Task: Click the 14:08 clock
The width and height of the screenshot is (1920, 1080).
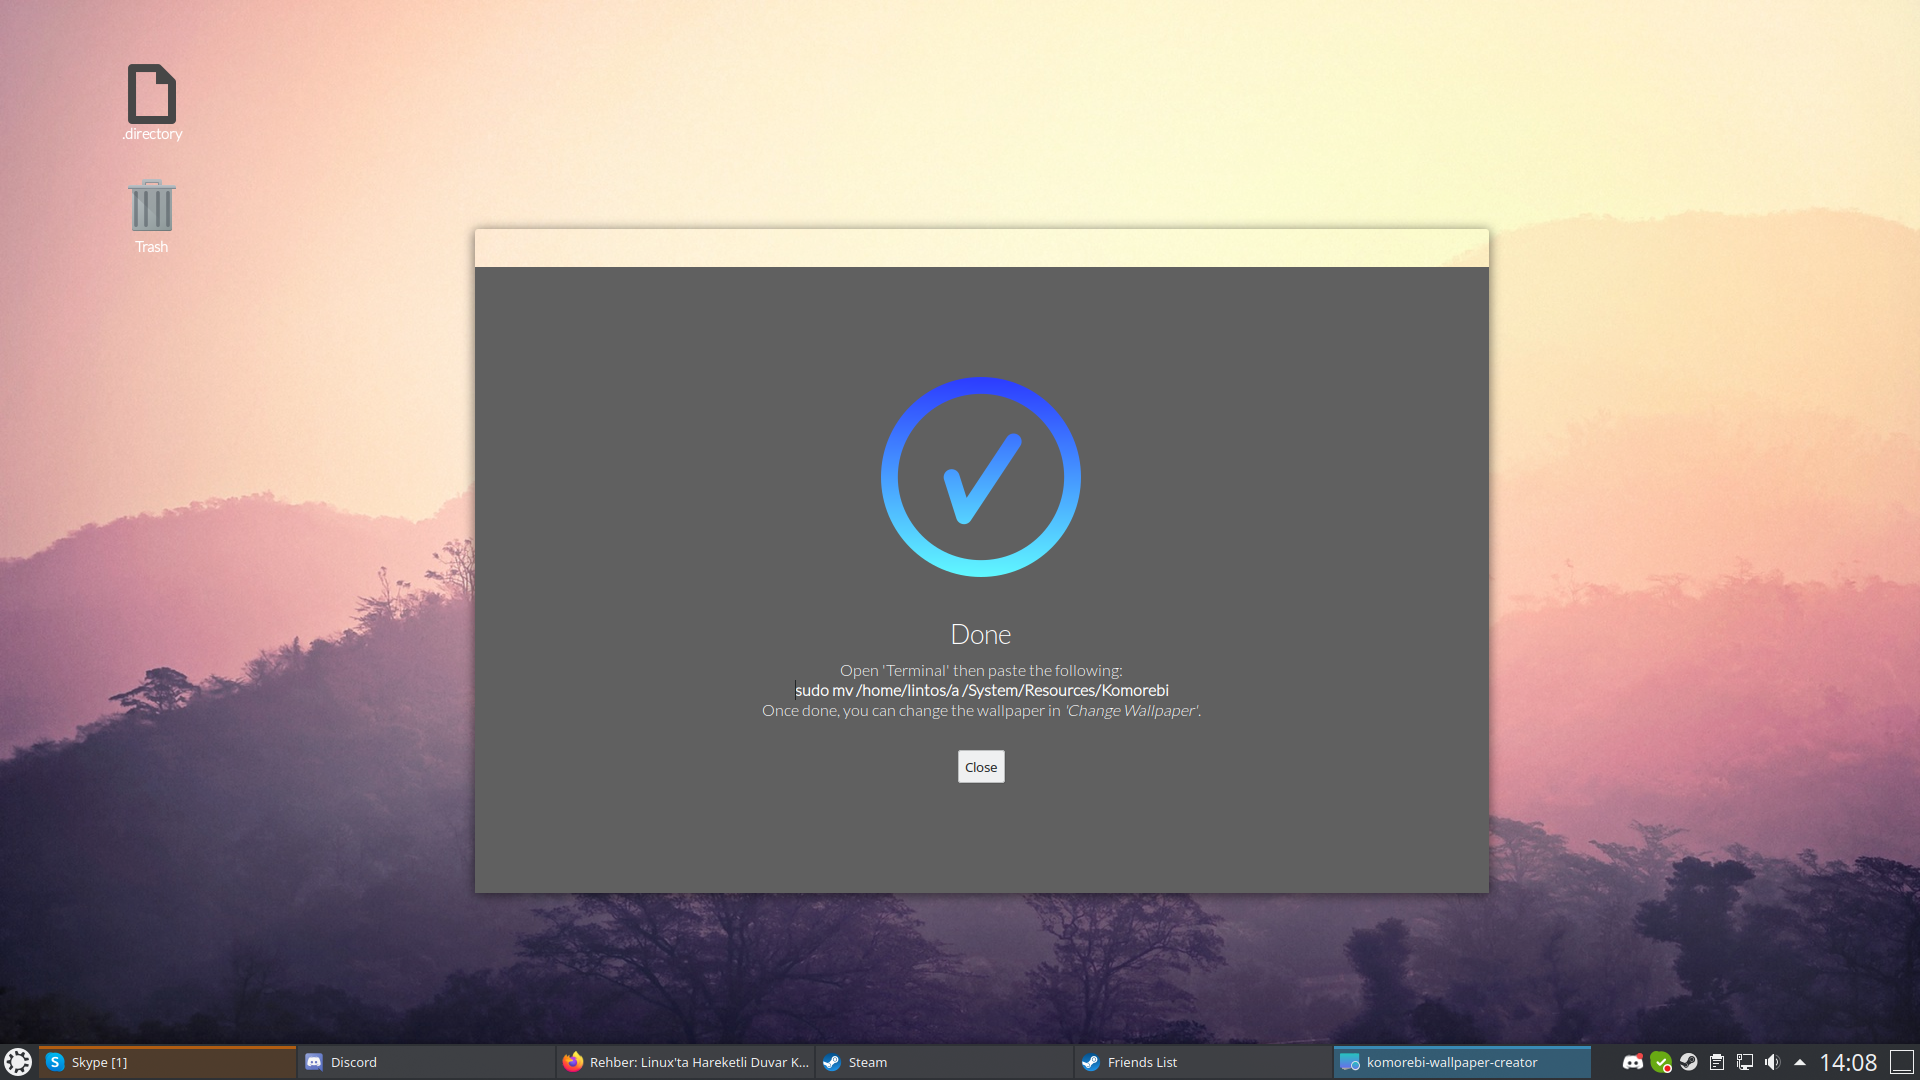Action: 1848,1062
